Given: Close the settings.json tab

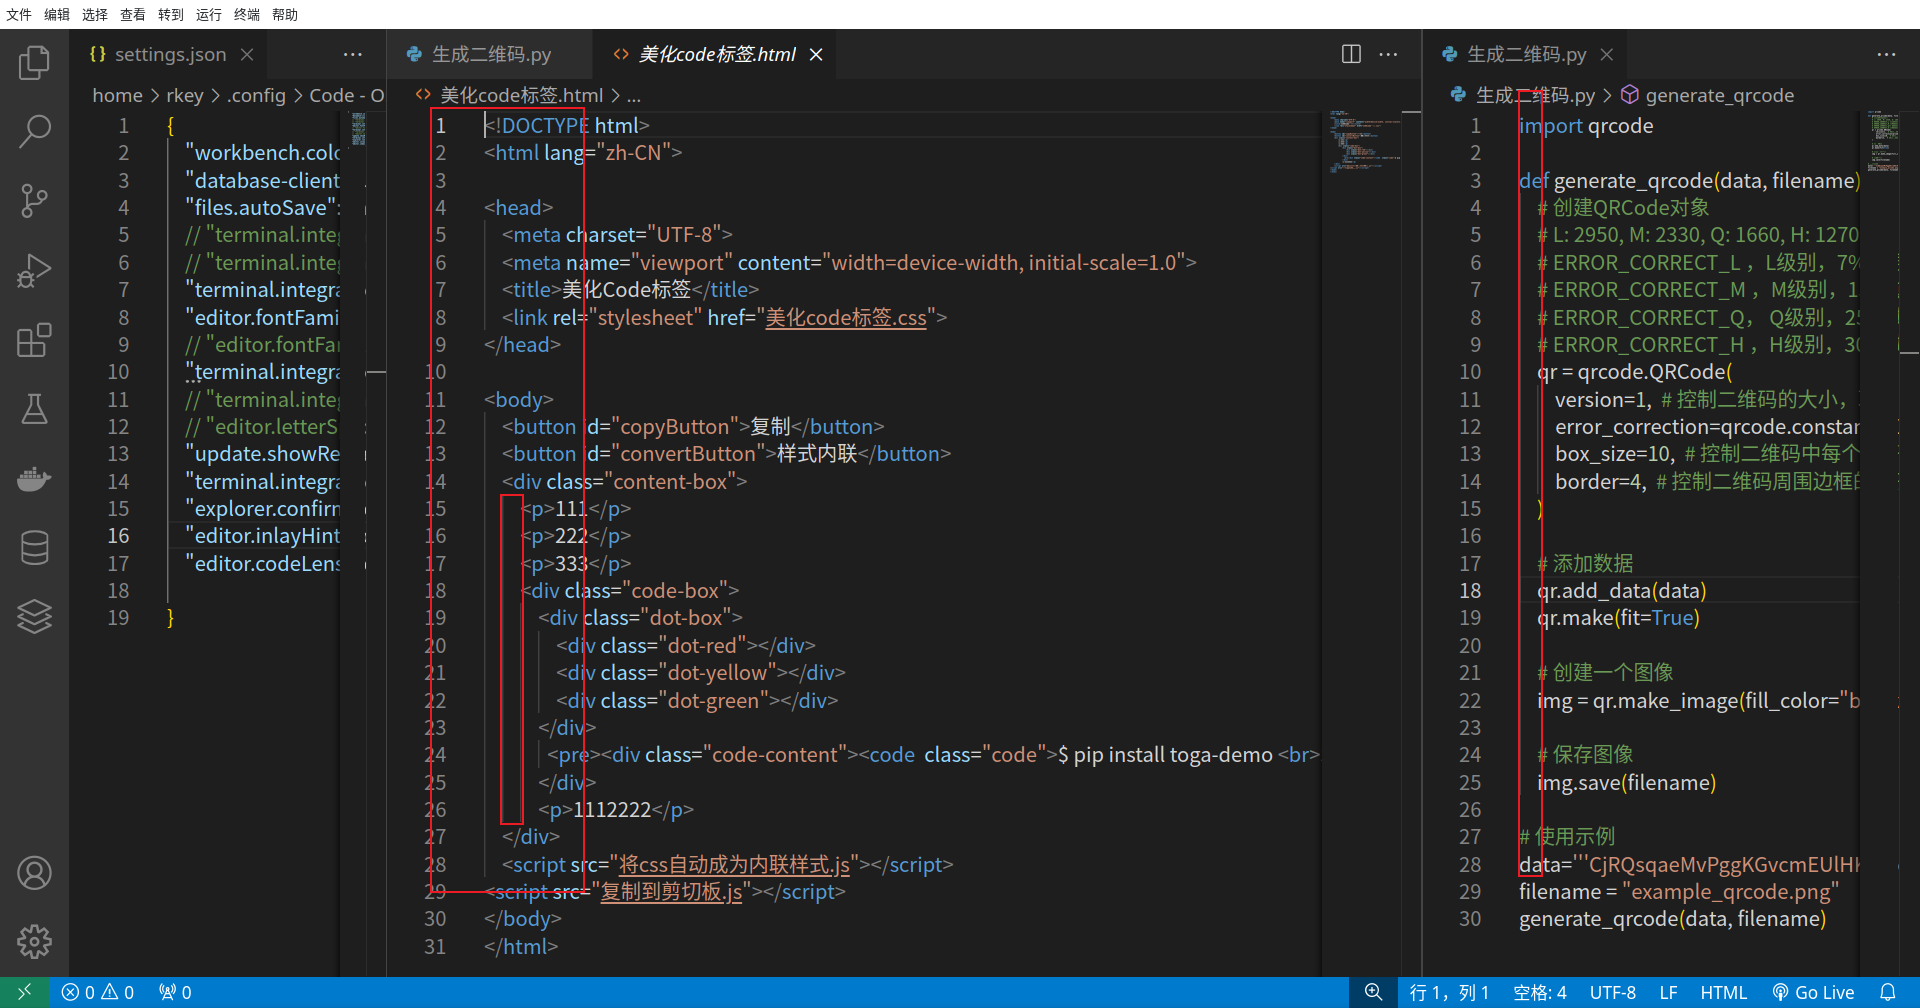Looking at the screenshot, I should pos(247,54).
